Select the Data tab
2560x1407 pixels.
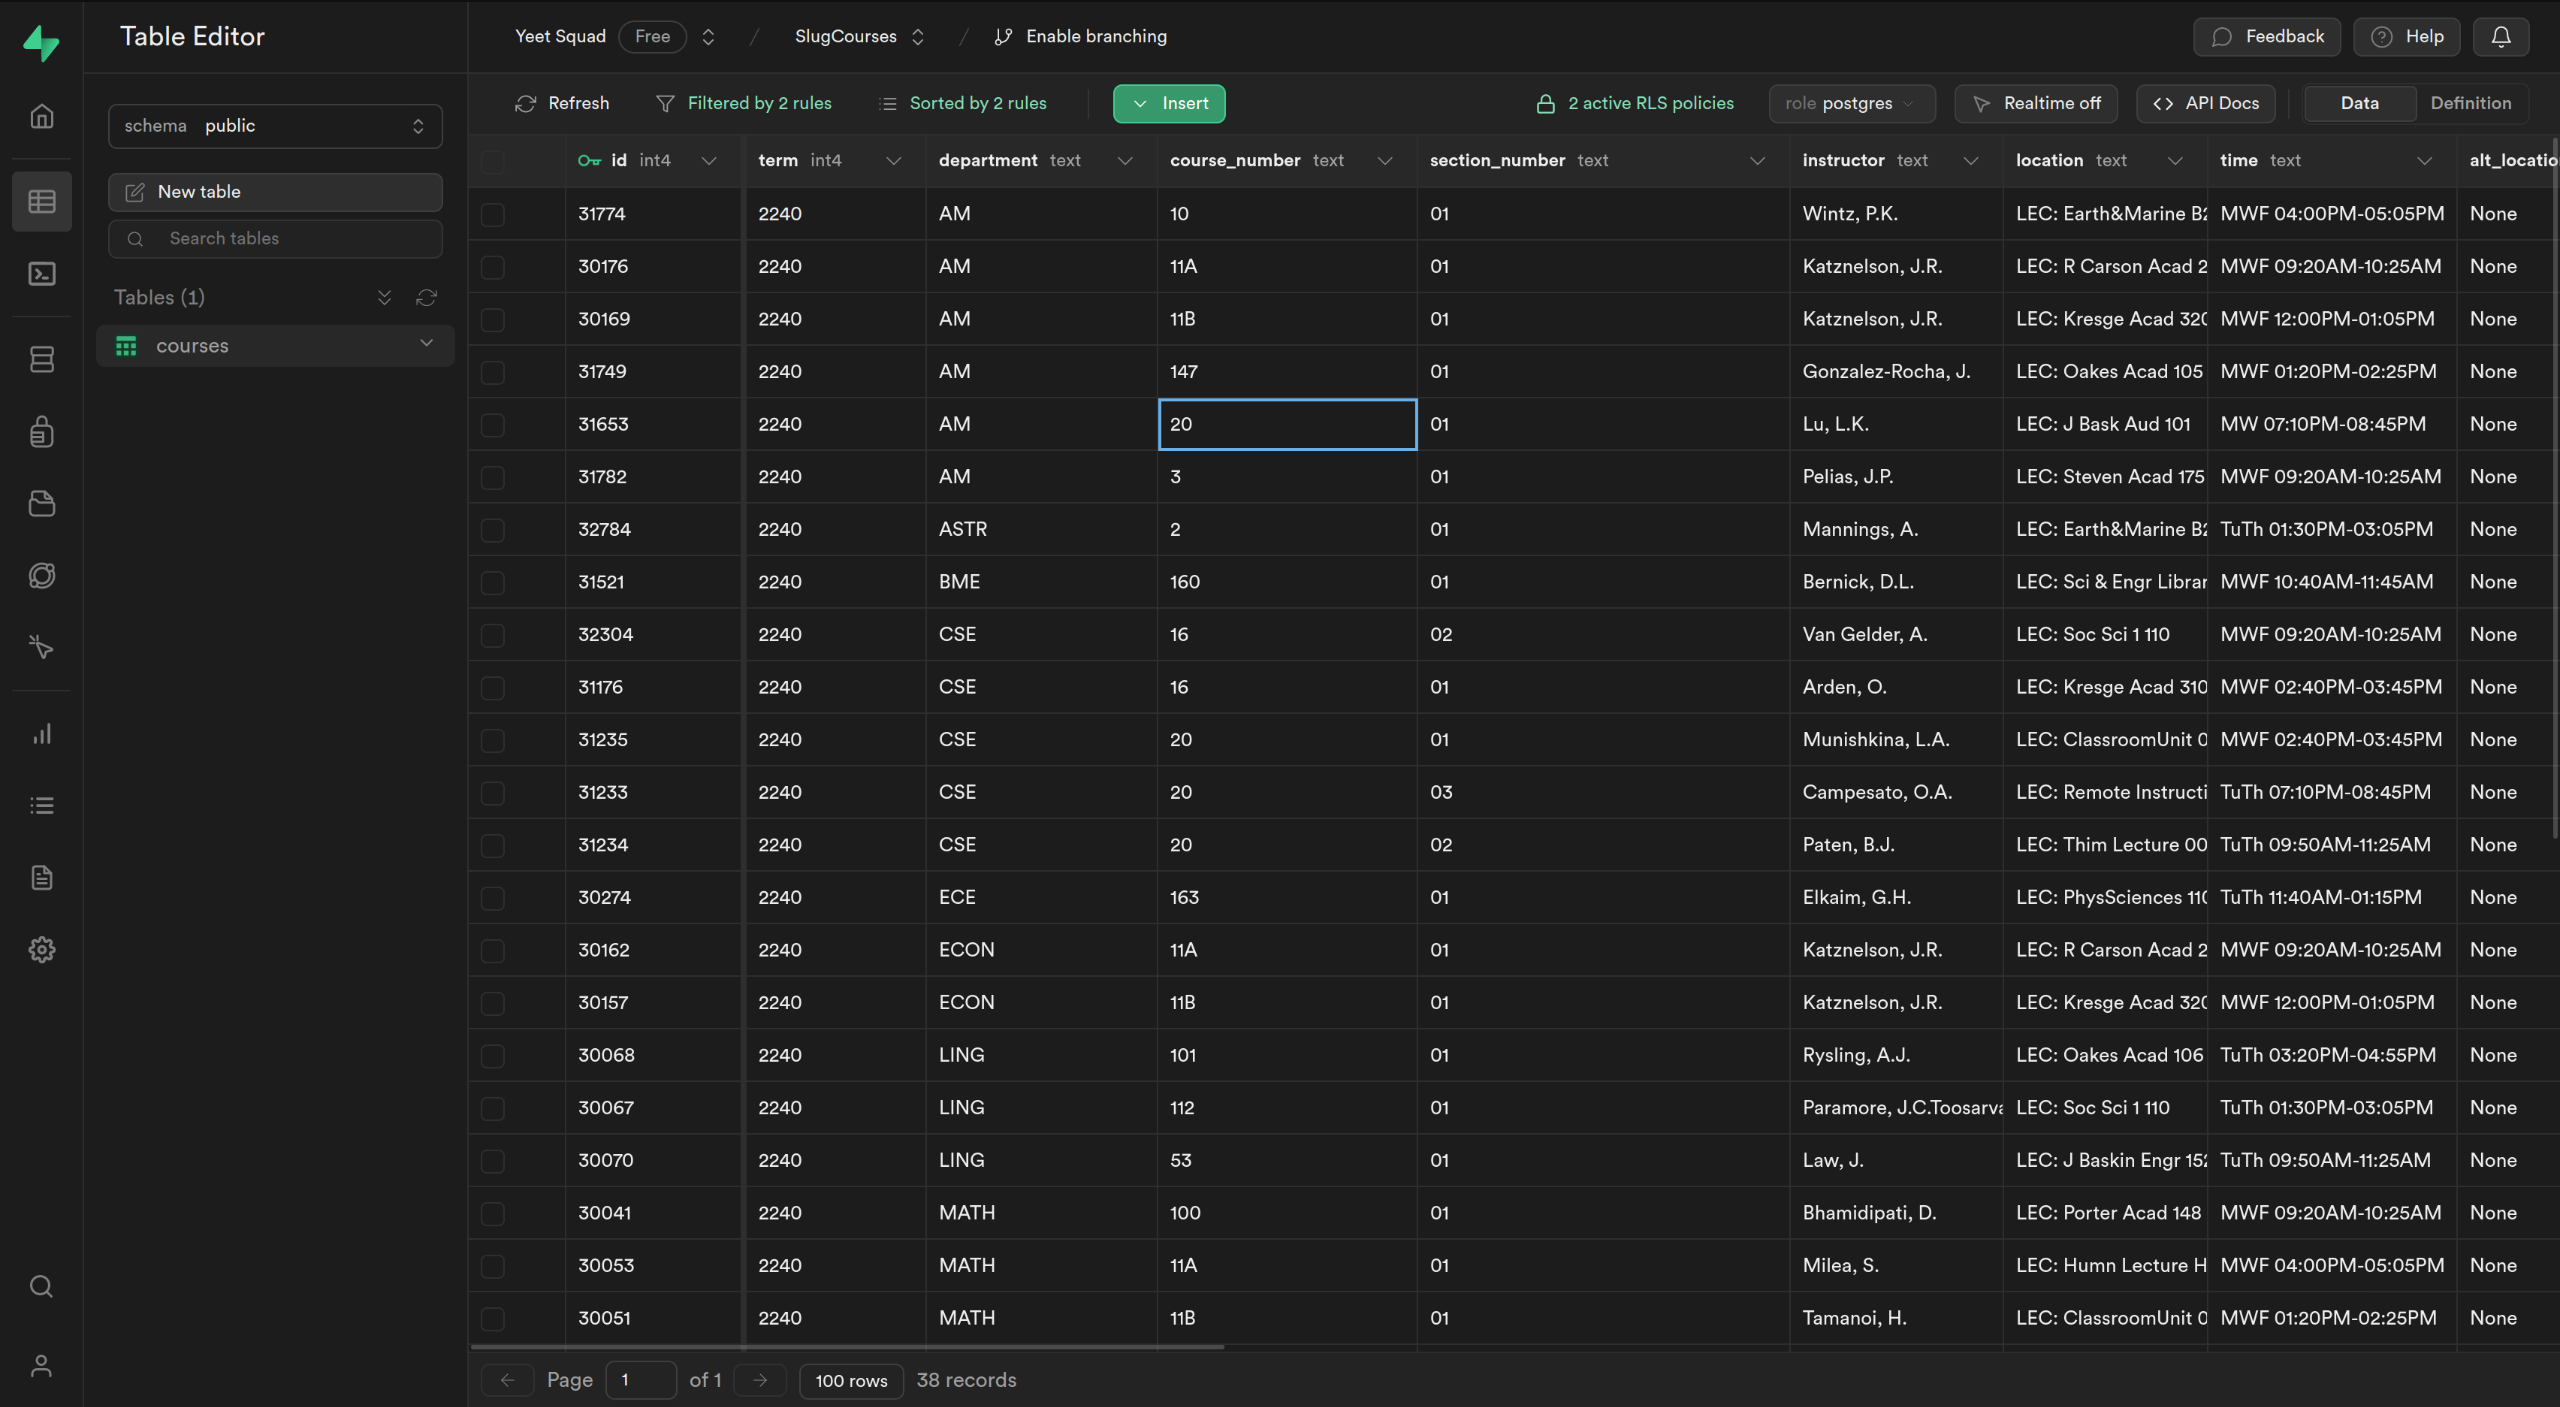pos(2359,104)
